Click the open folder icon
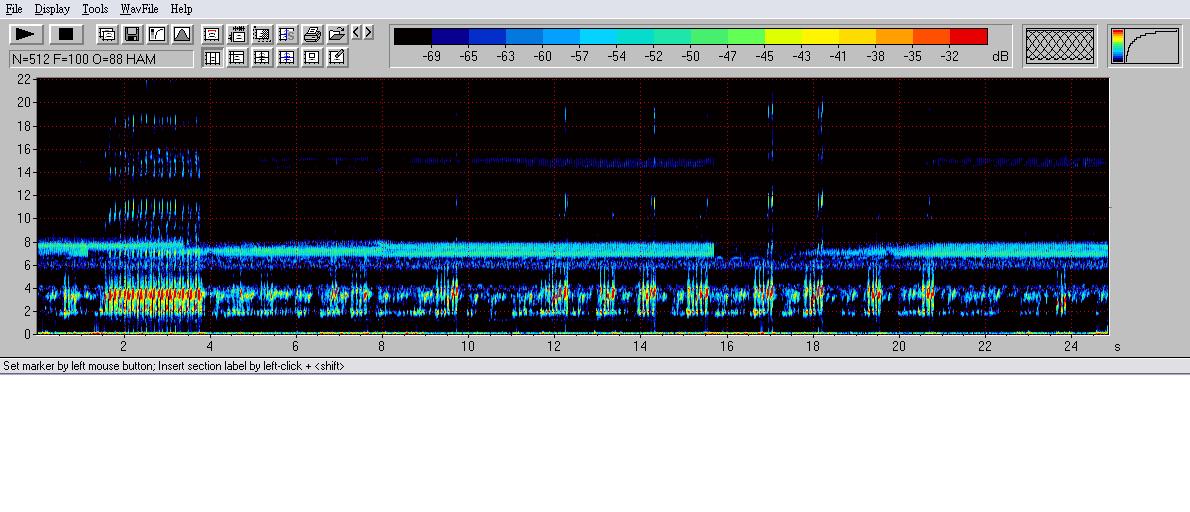 pos(337,34)
